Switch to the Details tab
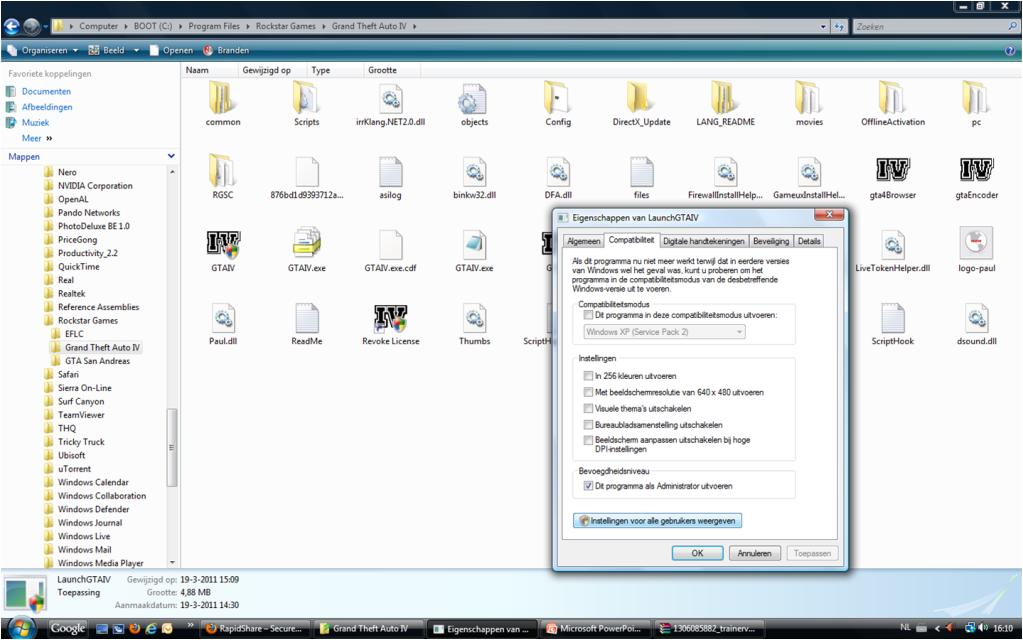The height and width of the screenshot is (640, 1023). coord(809,241)
